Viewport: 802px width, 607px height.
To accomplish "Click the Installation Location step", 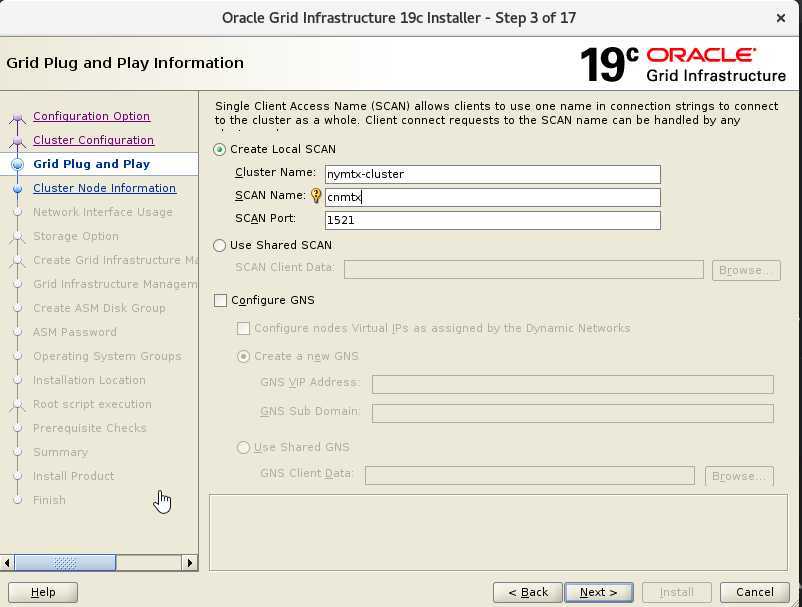I will (x=90, y=380).
